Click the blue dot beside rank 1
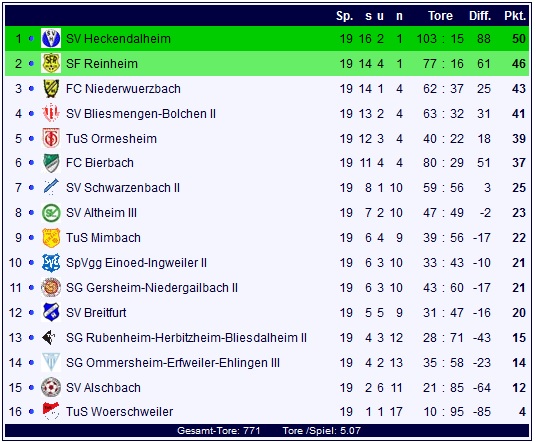The image size is (536, 442). pyautogui.click(x=31, y=38)
